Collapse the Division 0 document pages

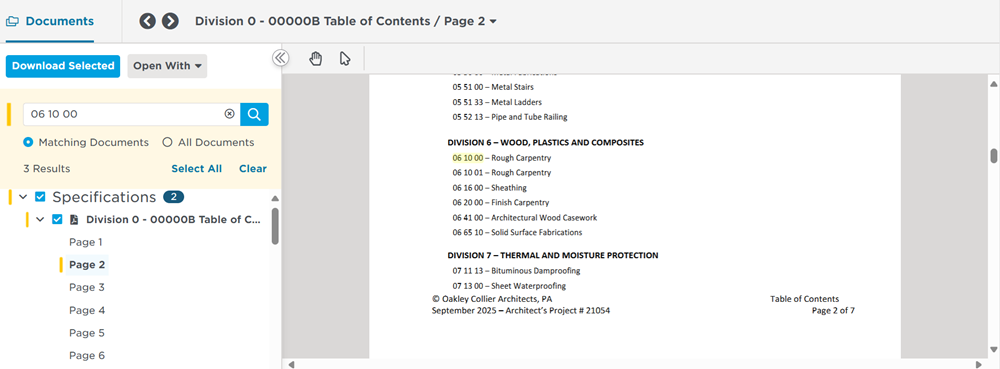pyautogui.click(x=40, y=219)
